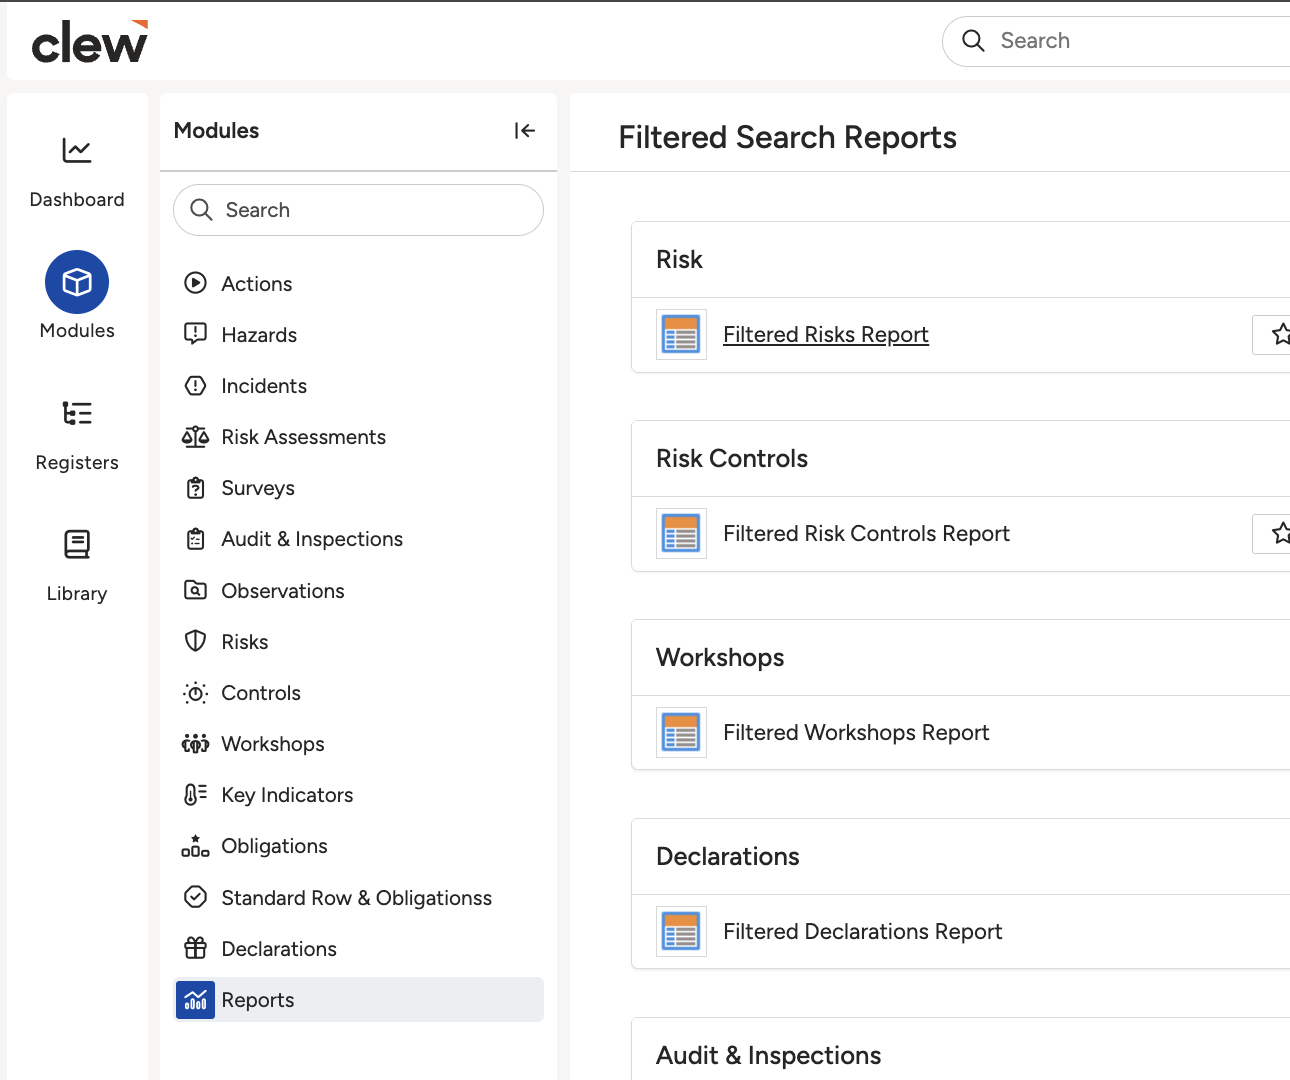Click the Risk Assessments scales icon
This screenshot has width=1290, height=1080.
pyautogui.click(x=196, y=437)
